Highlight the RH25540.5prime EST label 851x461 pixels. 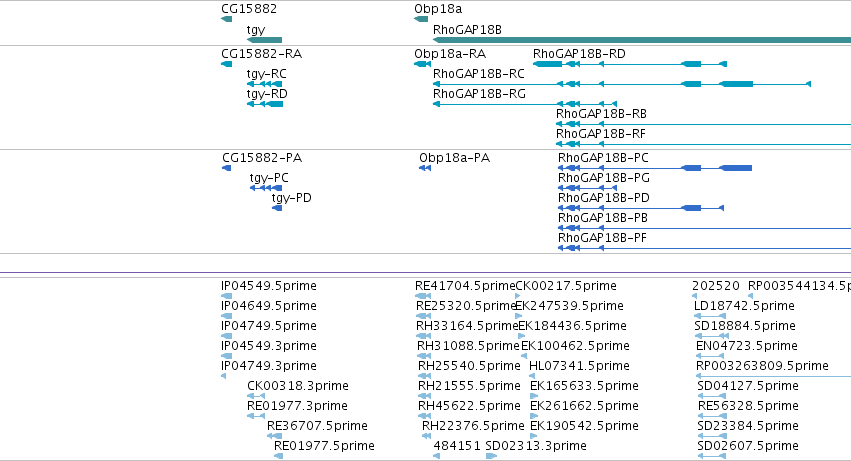(469, 367)
